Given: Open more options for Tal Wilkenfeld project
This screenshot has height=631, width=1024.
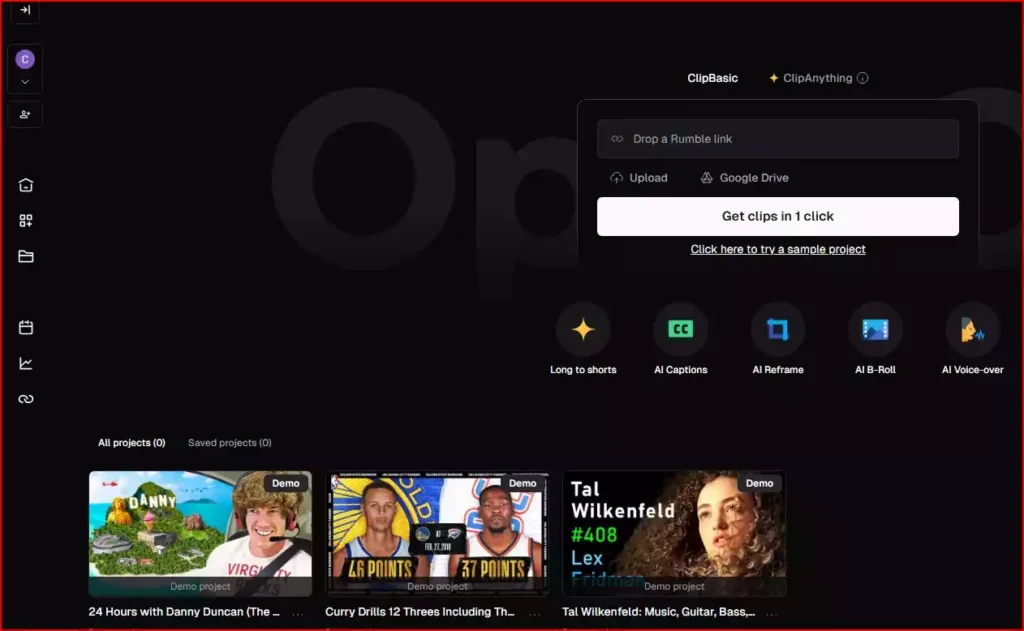Looking at the screenshot, I should tap(772, 613).
